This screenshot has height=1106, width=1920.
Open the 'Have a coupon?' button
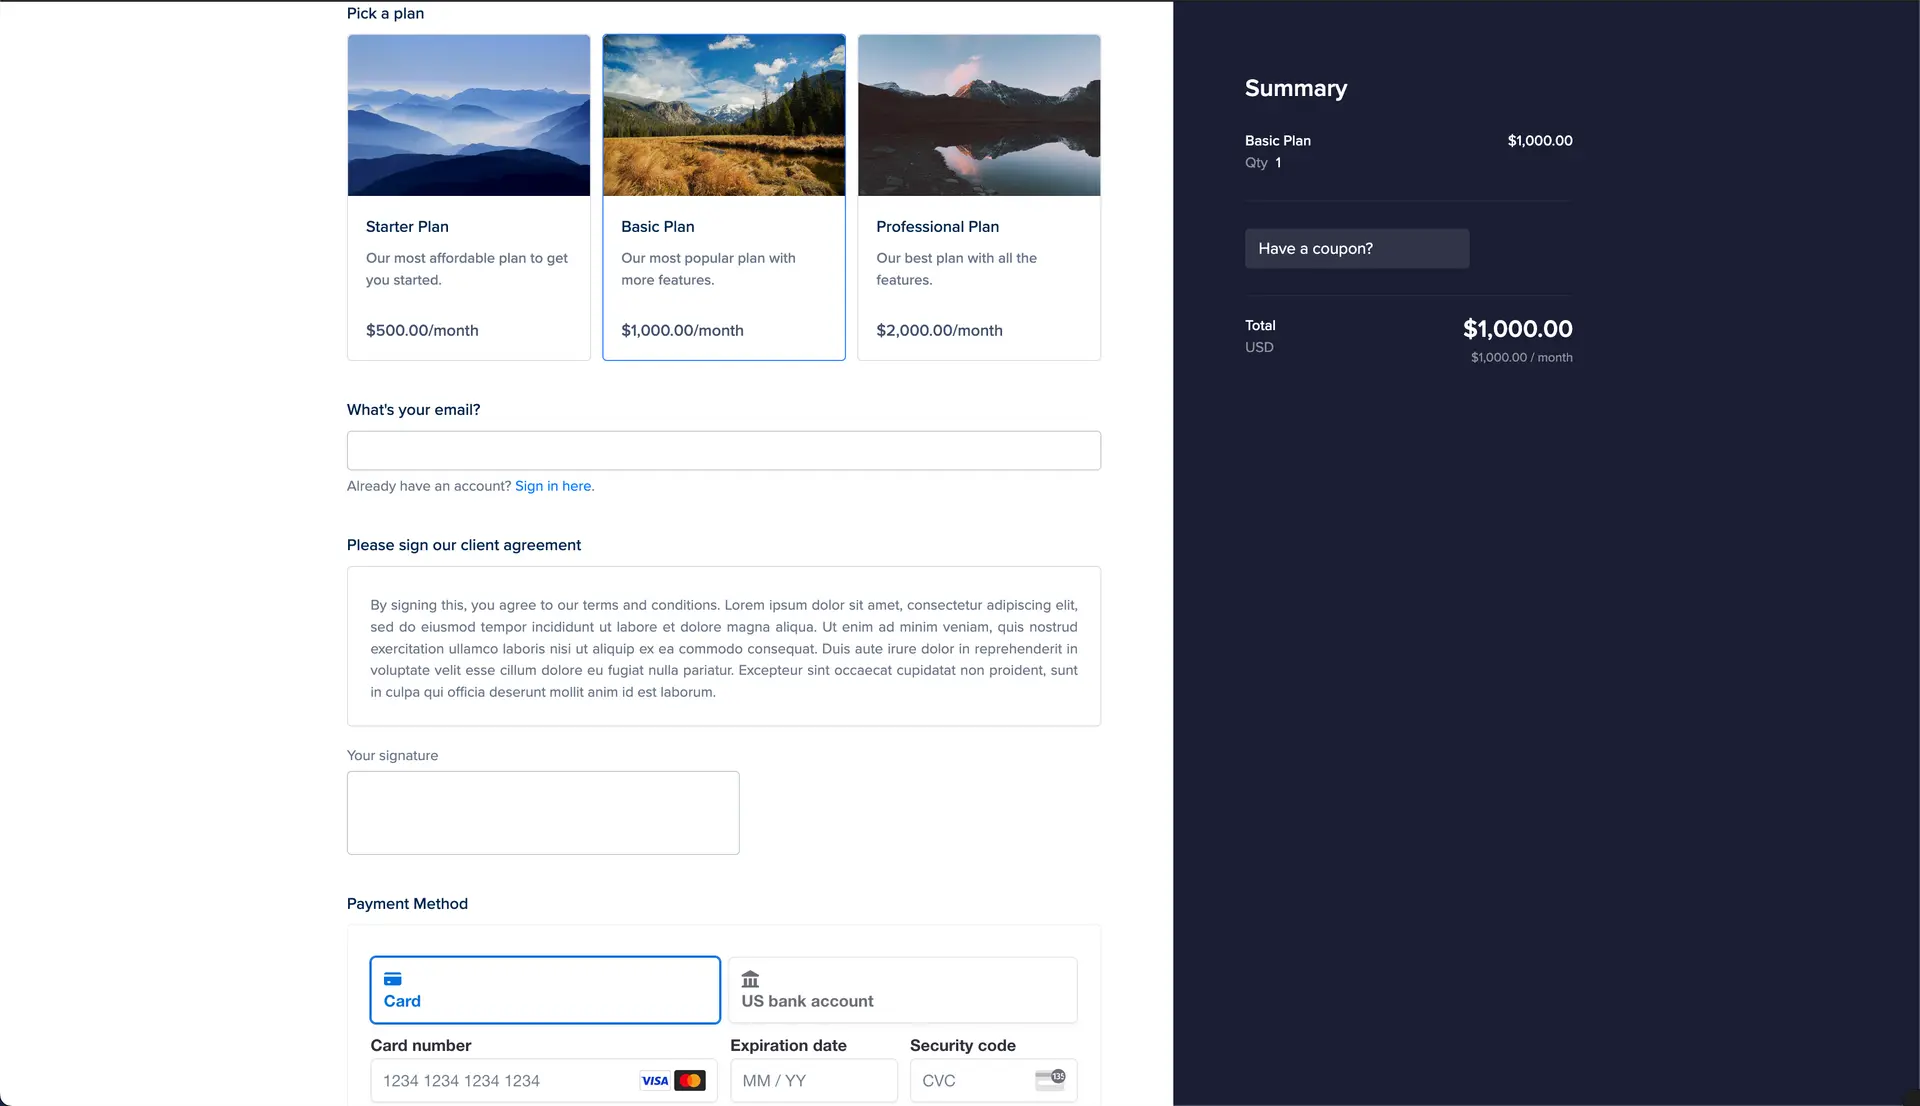(1357, 249)
